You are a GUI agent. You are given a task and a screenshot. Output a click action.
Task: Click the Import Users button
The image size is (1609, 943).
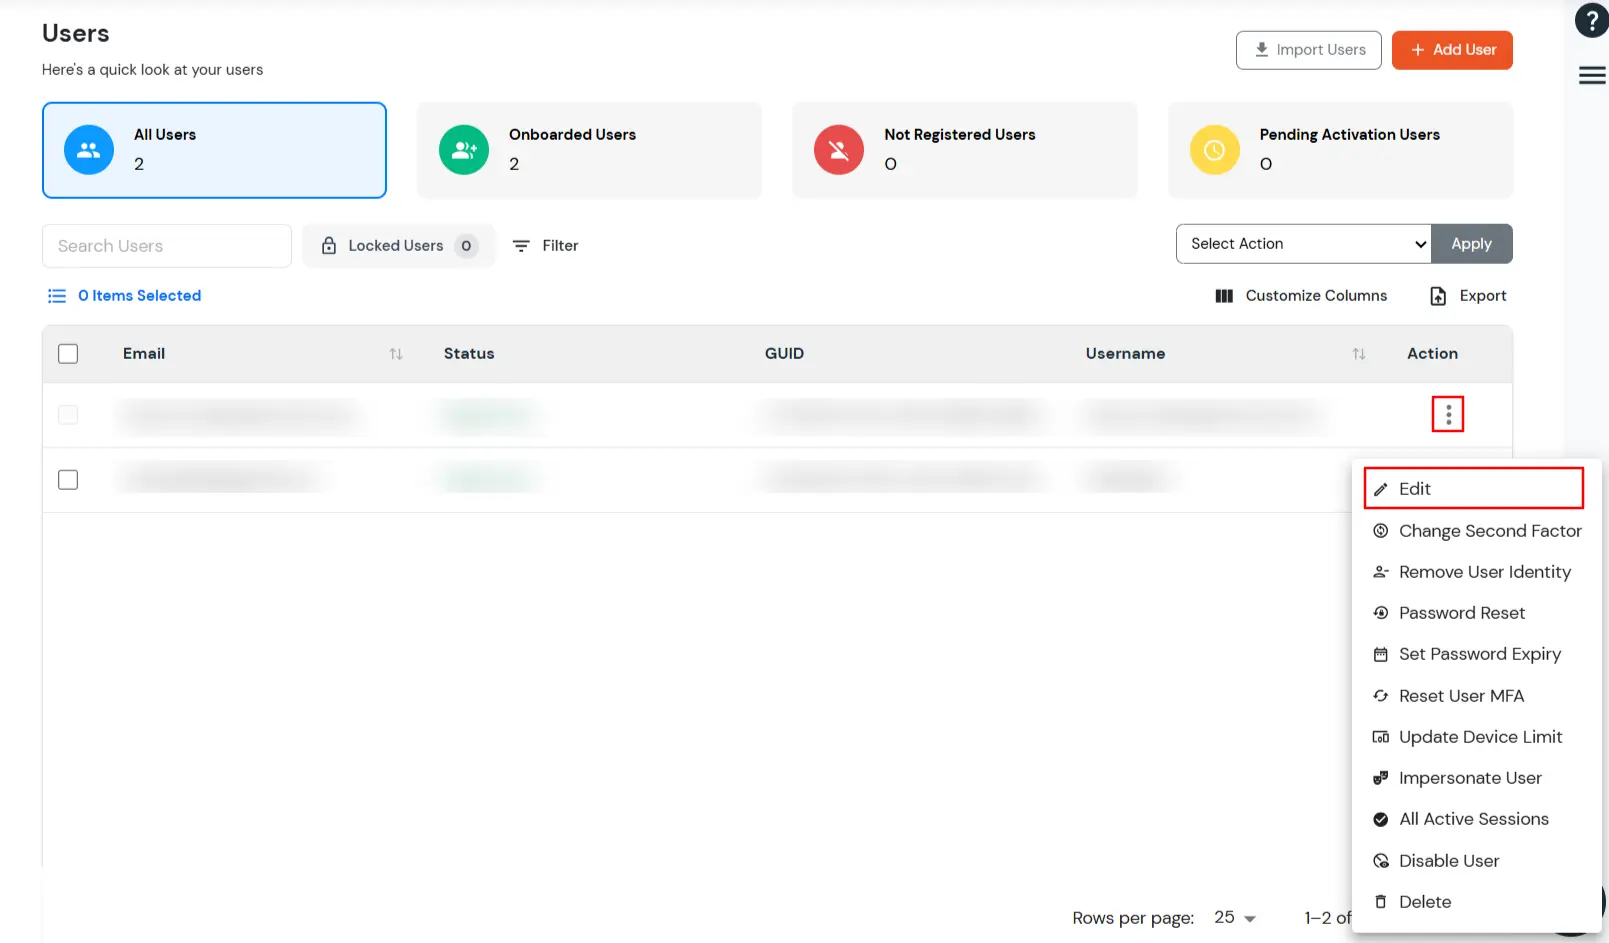coord(1308,50)
